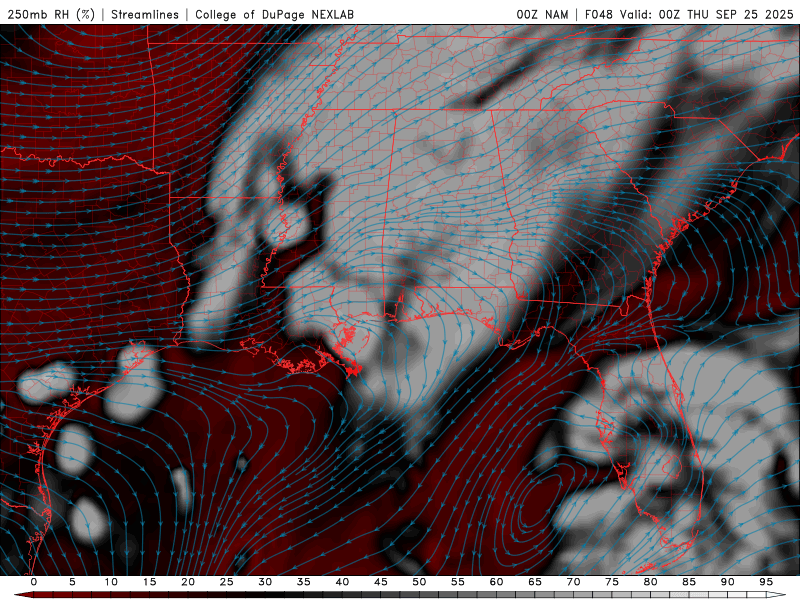
Task: Click the colorbar label "40"
Action: point(342,582)
